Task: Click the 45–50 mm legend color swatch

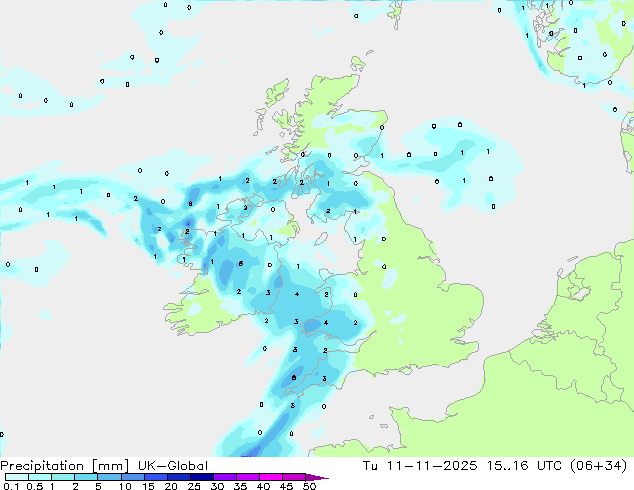Action: pyautogui.click(x=294, y=477)
